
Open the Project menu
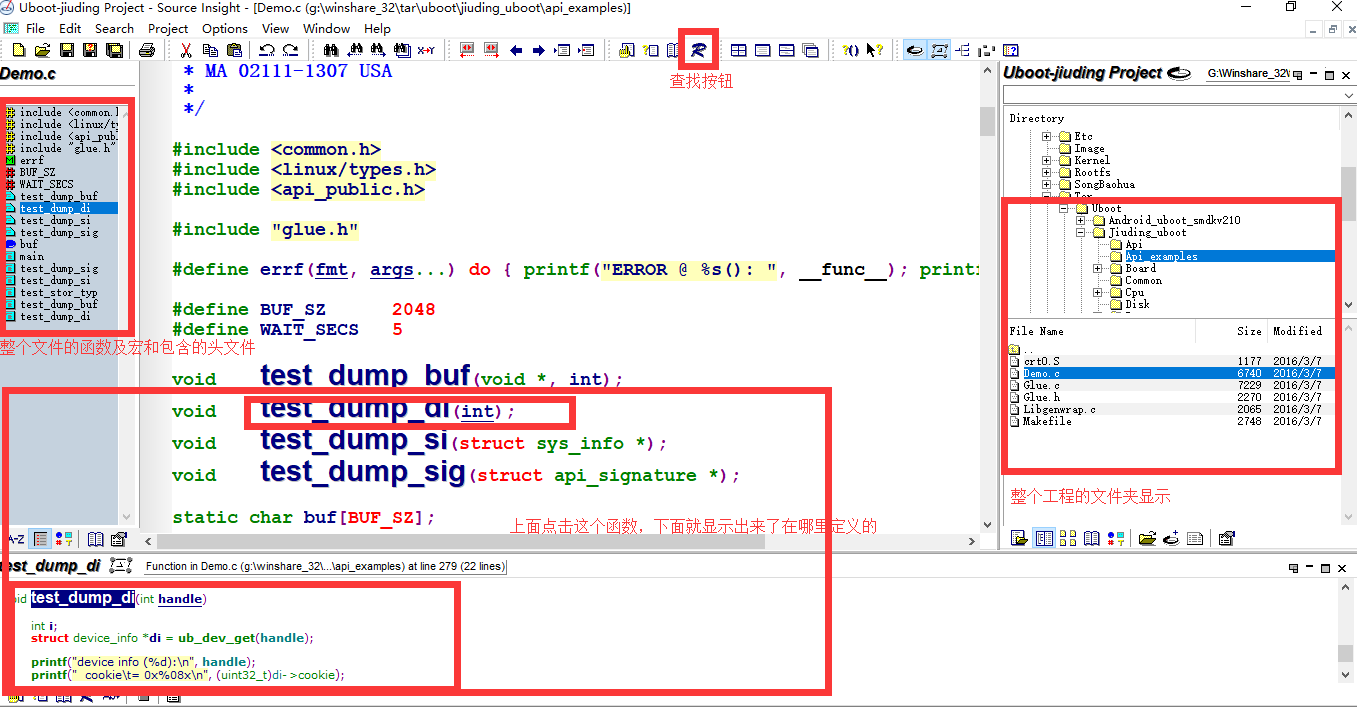point(167,28)
